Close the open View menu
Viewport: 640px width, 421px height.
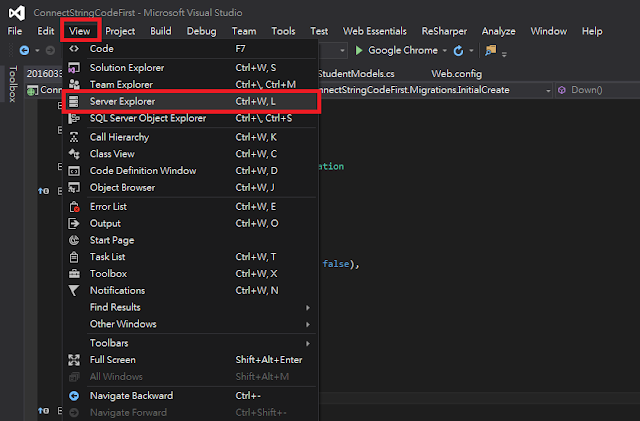80,31
